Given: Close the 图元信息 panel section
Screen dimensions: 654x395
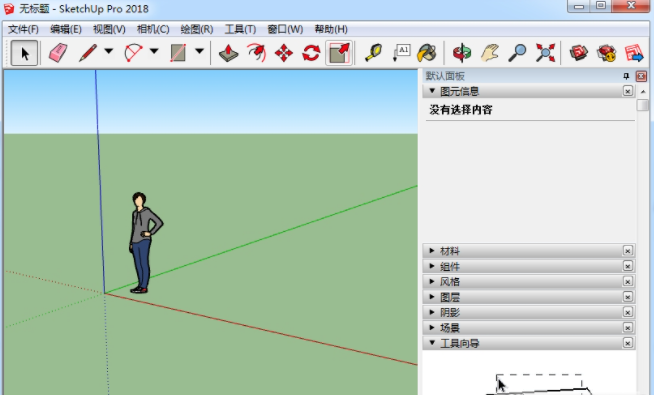Looking at the screenshot, I should point(628,91).
